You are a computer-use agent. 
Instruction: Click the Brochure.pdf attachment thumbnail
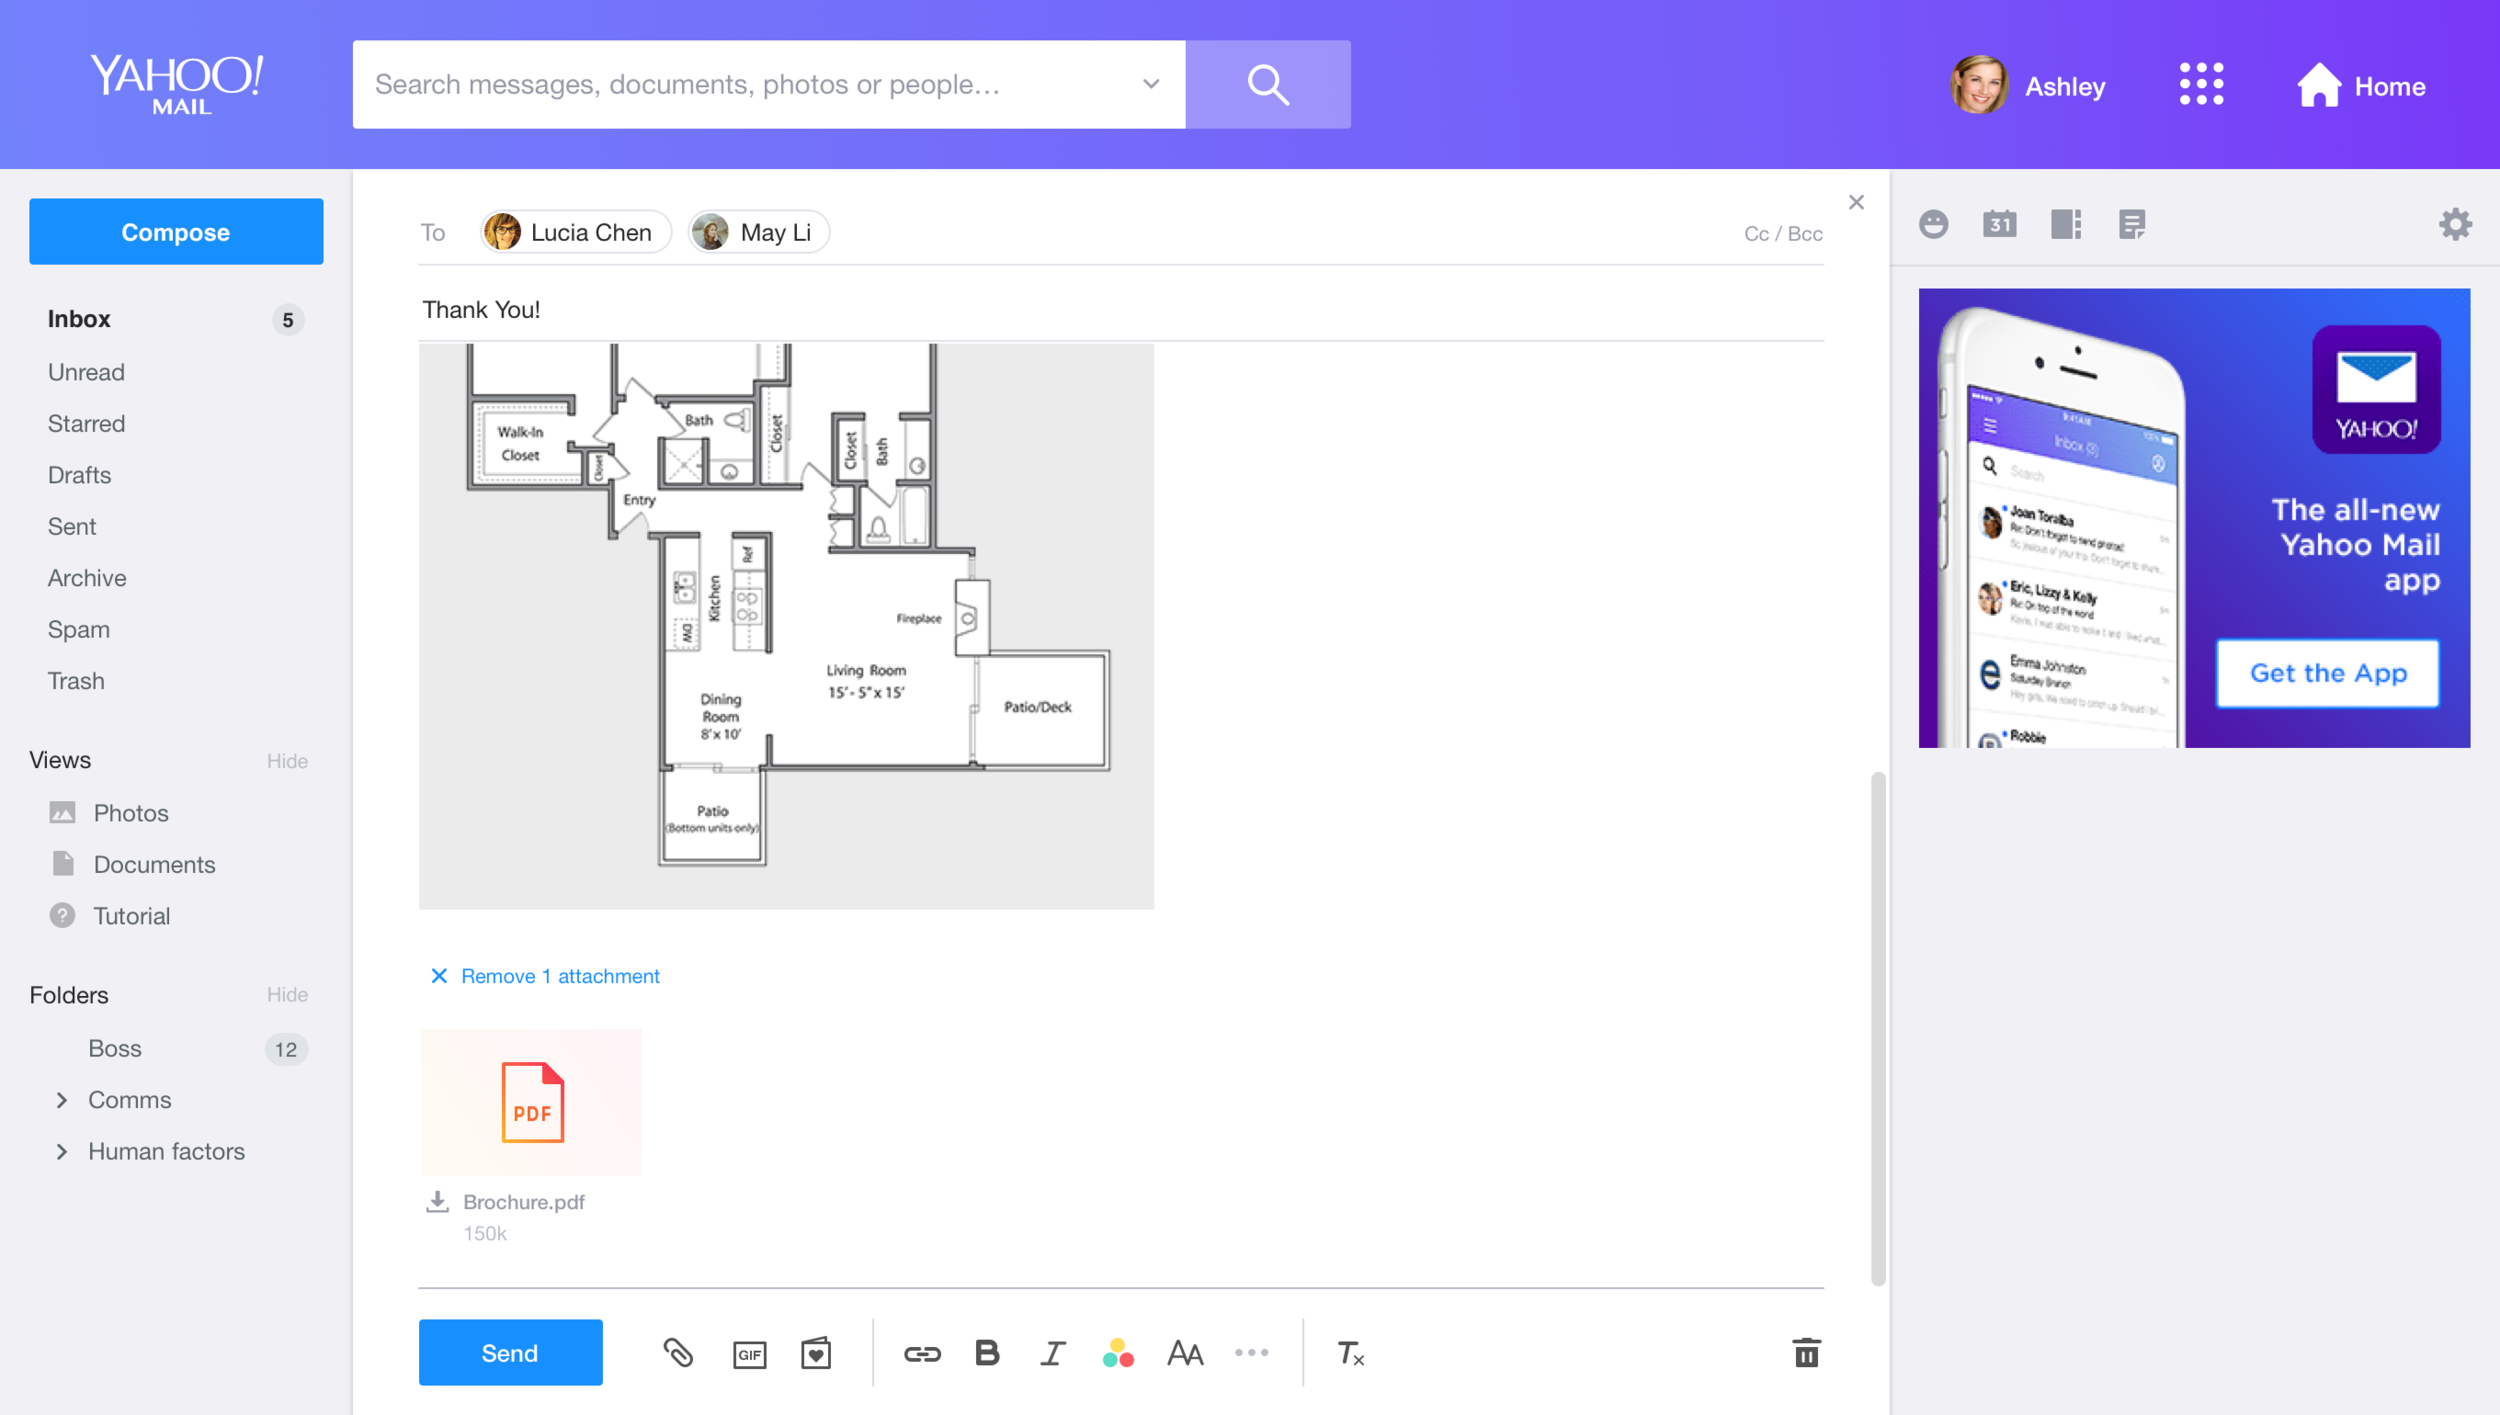[531, 1102]
